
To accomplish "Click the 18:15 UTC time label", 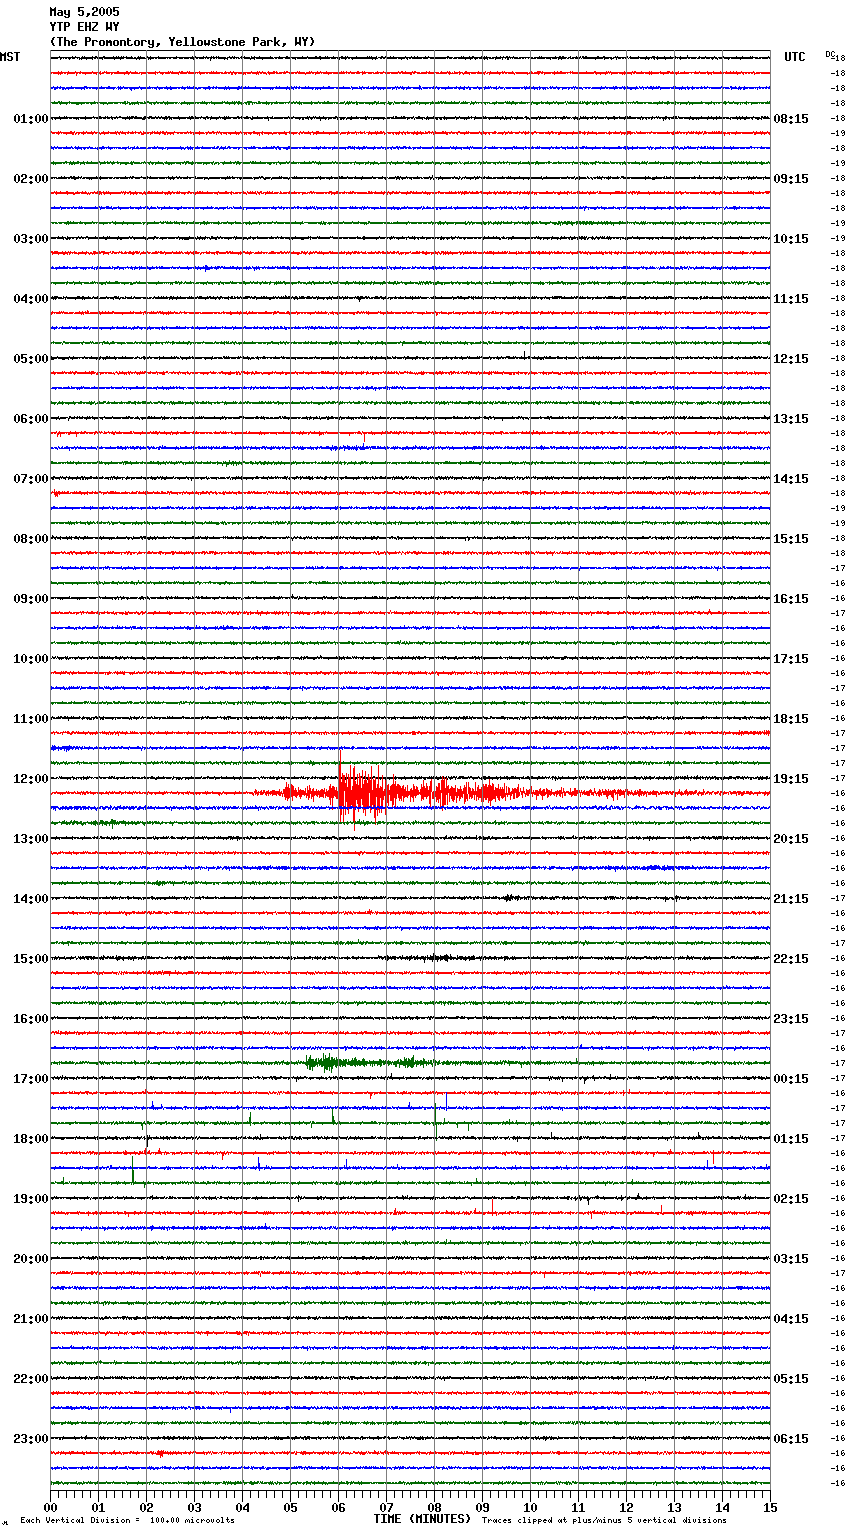I will click(791, 719).
